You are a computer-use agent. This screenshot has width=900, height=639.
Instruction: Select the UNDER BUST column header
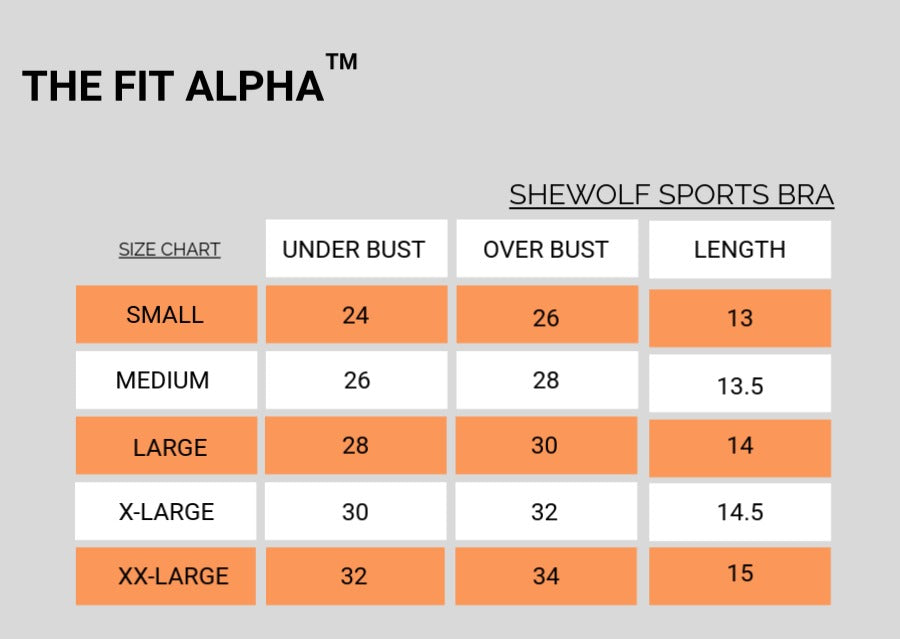(354, 250)
